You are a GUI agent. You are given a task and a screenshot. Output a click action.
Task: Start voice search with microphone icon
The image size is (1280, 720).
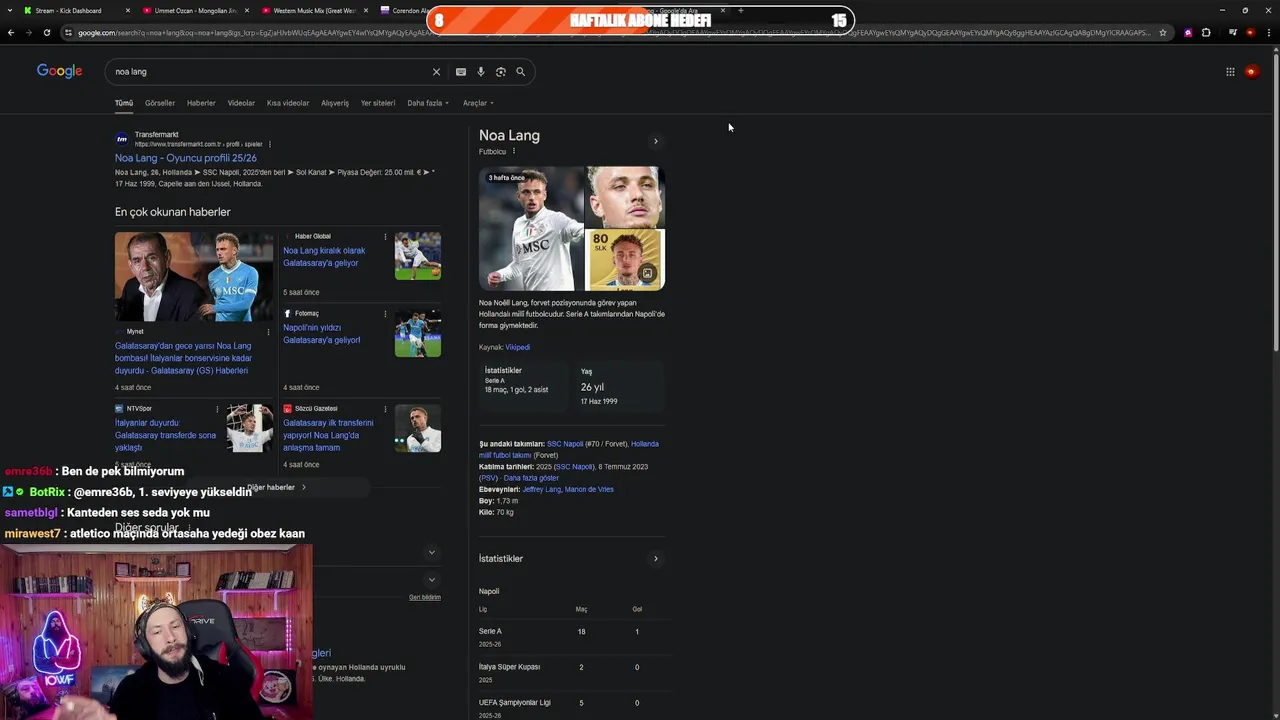(481, 72)
